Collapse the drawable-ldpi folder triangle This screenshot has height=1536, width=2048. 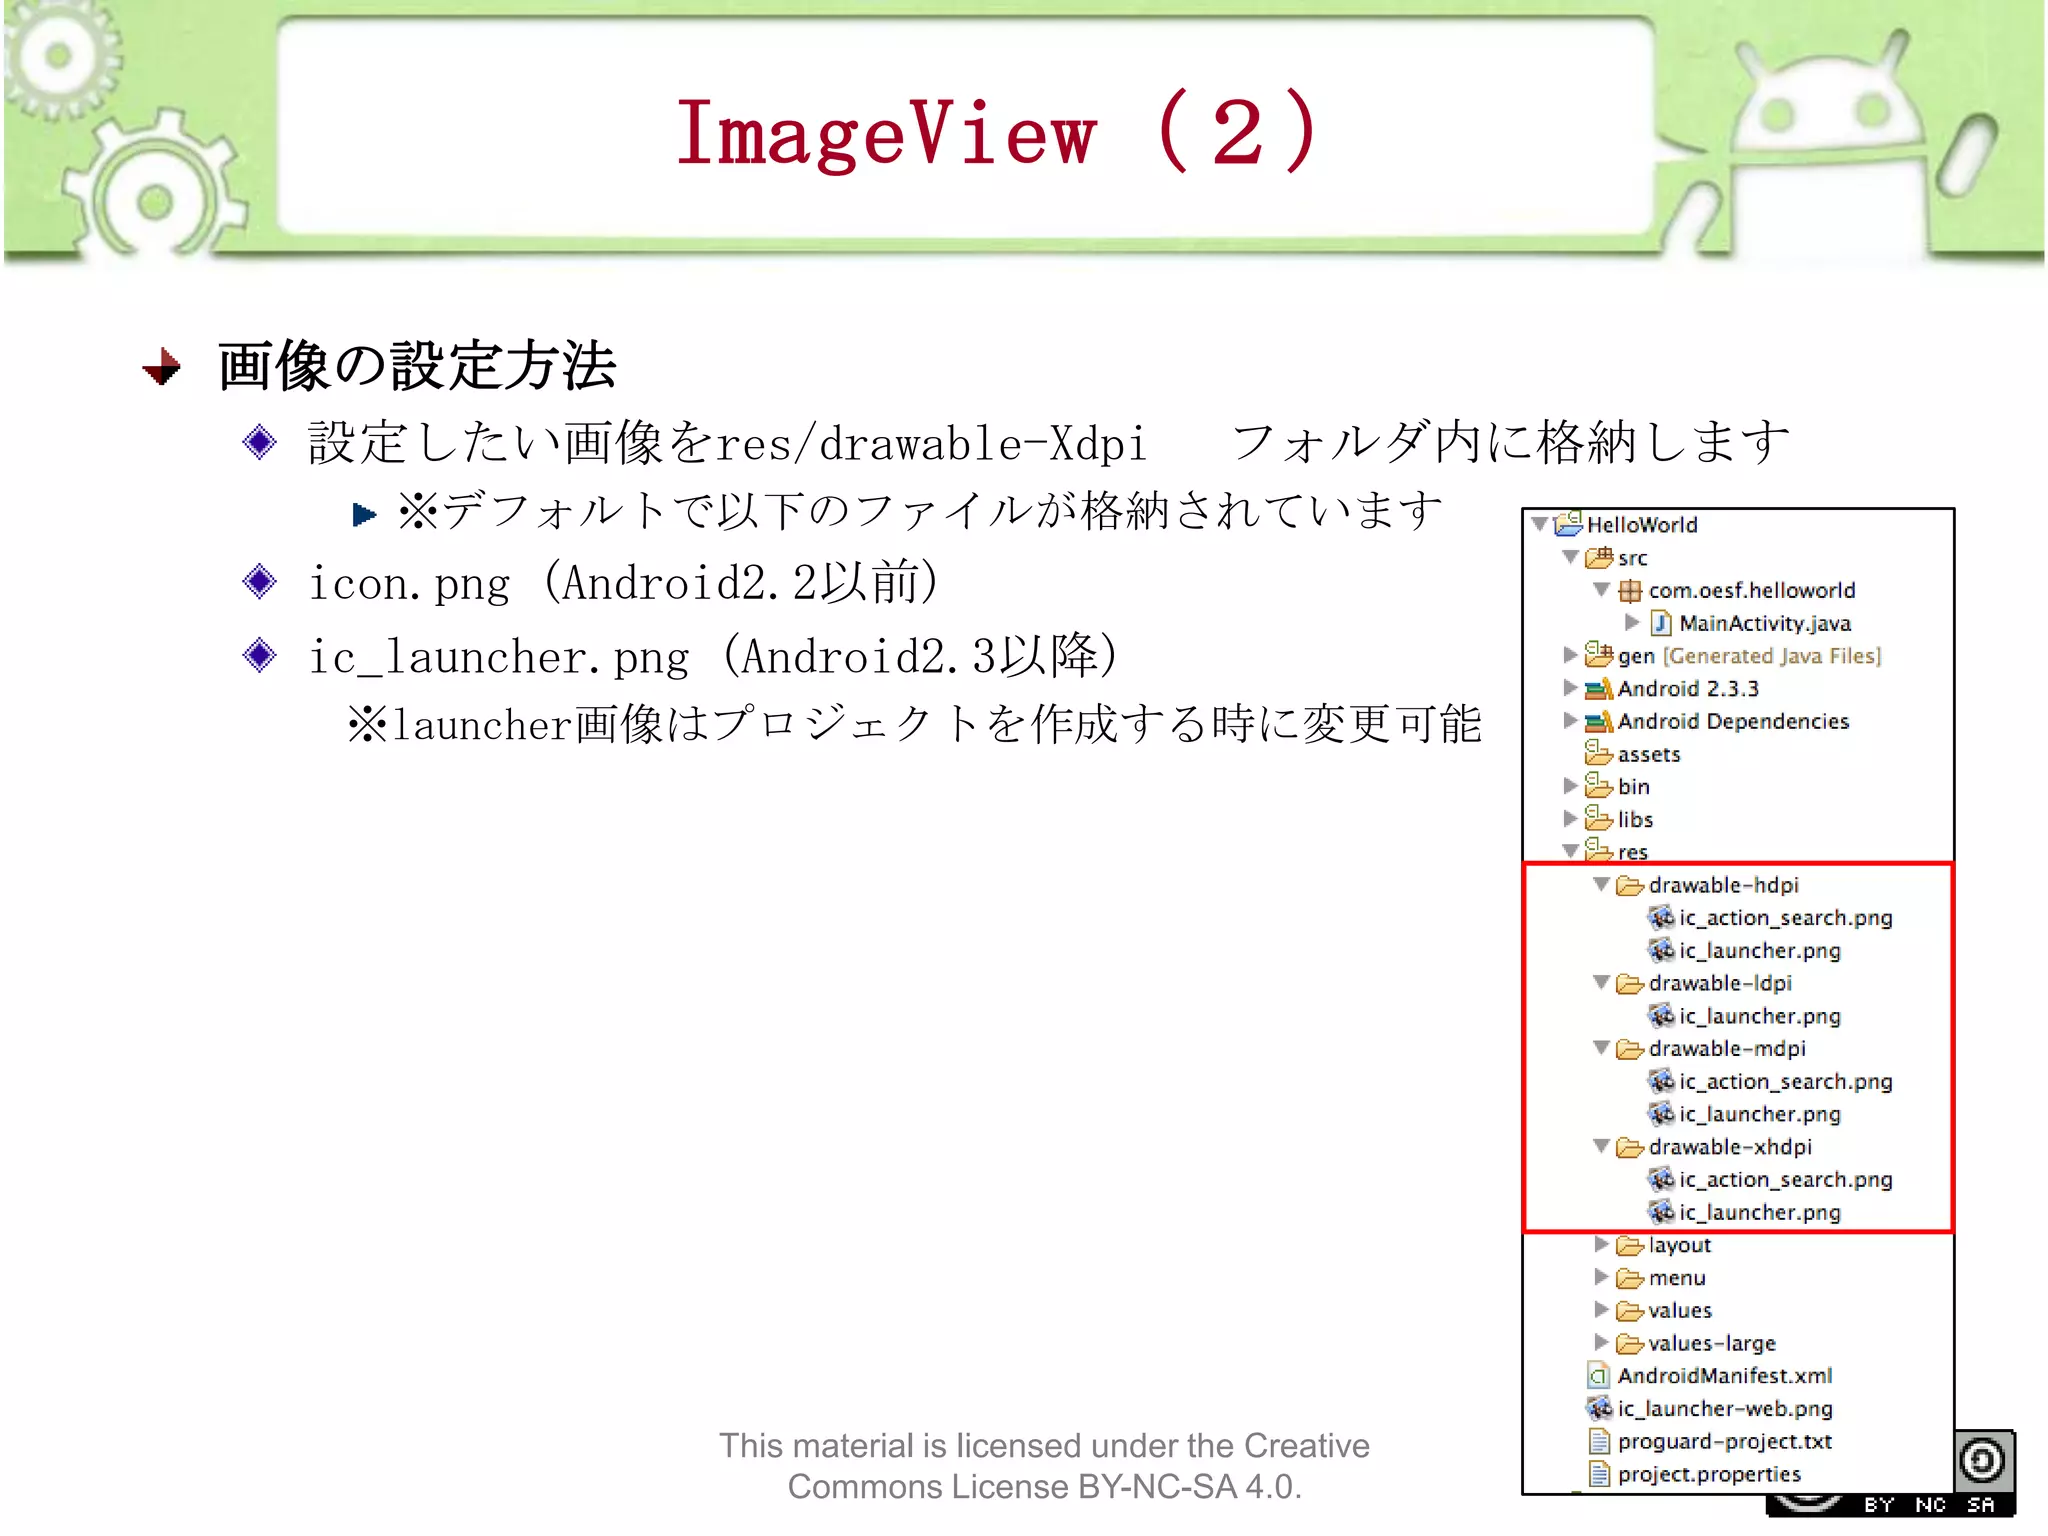(1602, 982)
